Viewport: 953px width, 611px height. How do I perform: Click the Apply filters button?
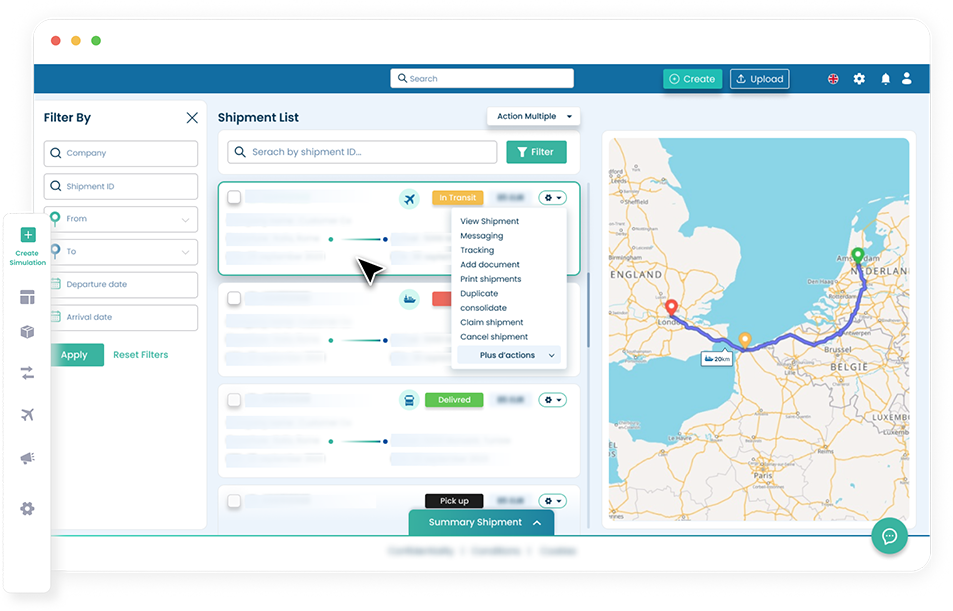click(74, 355)
